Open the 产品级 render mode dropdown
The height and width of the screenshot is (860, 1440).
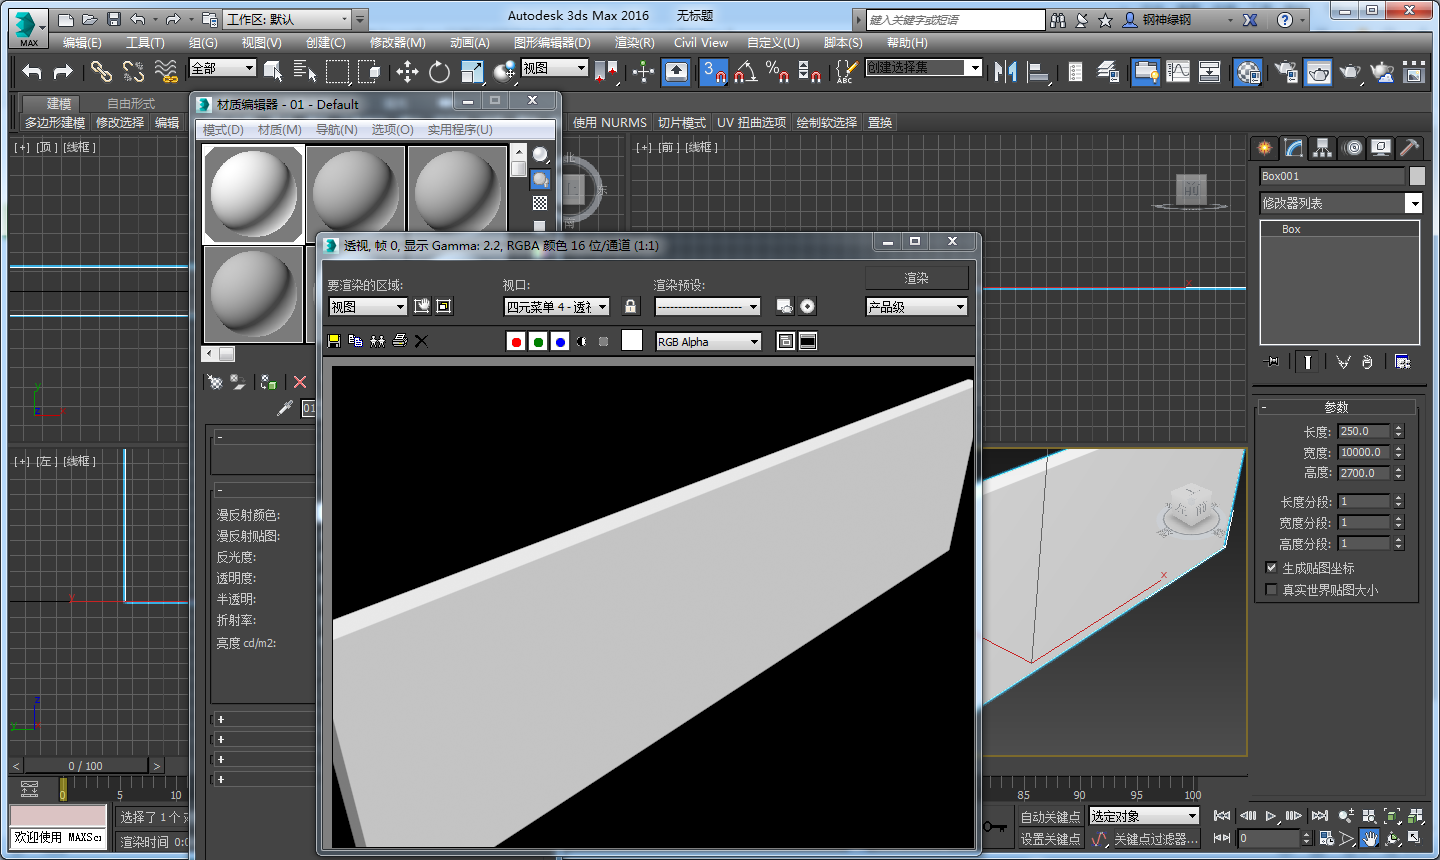tap(917, 307)
